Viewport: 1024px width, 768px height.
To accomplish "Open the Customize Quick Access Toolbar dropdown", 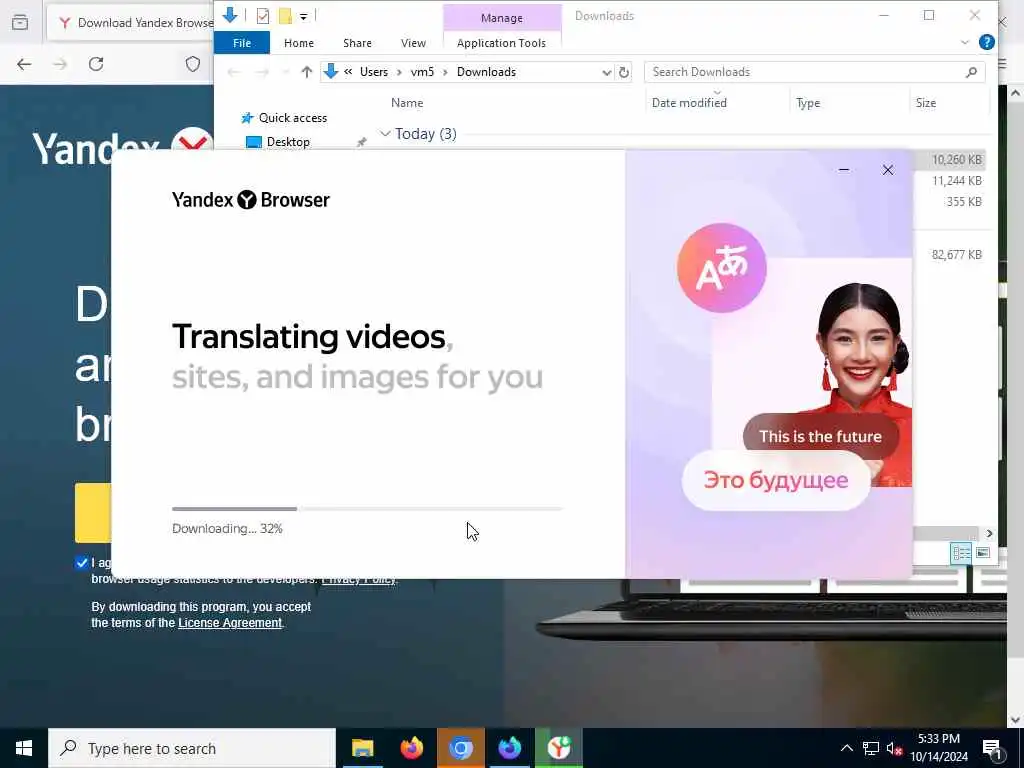I will 303,16.
